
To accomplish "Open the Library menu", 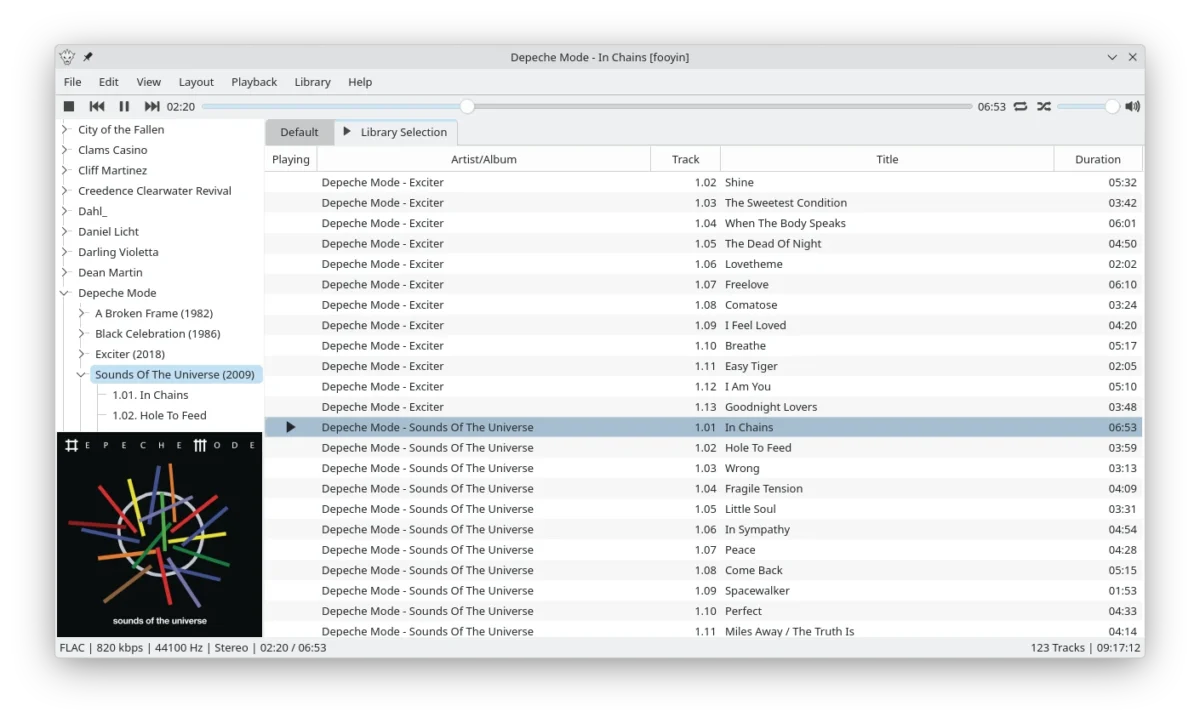I will [313, 82].
